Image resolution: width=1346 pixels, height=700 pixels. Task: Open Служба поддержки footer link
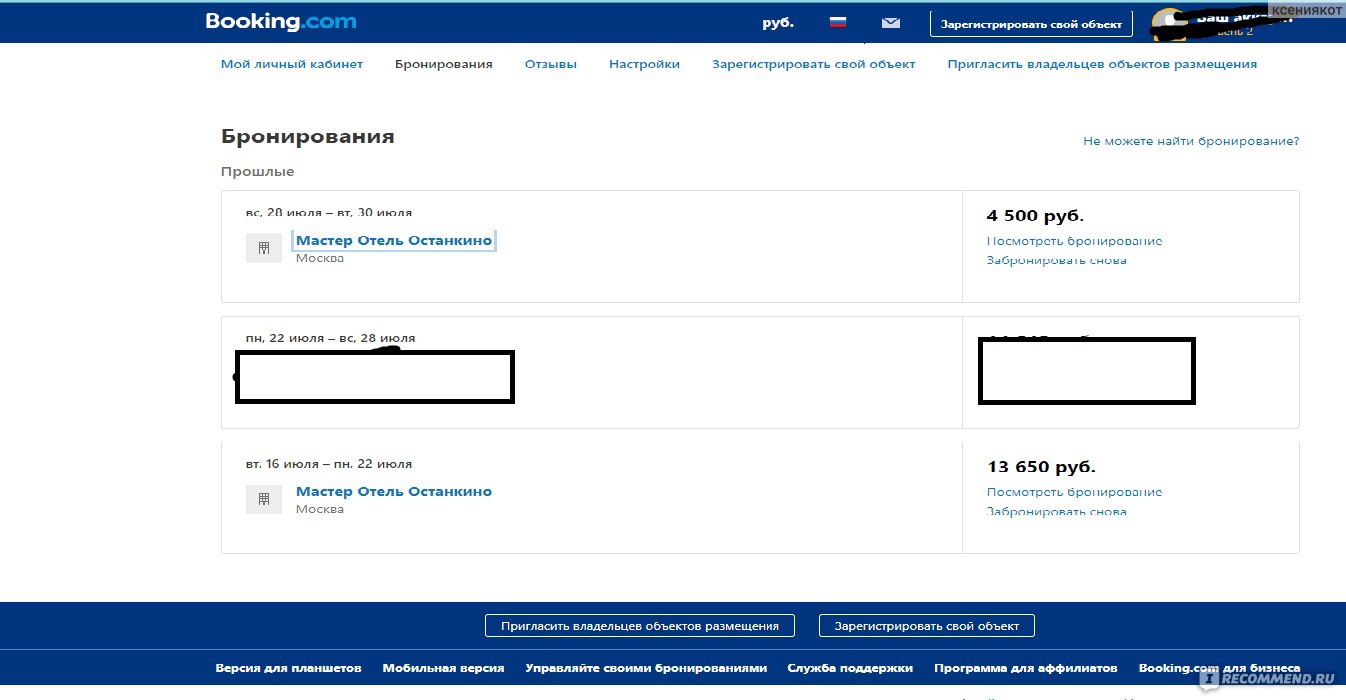point(850,668)
